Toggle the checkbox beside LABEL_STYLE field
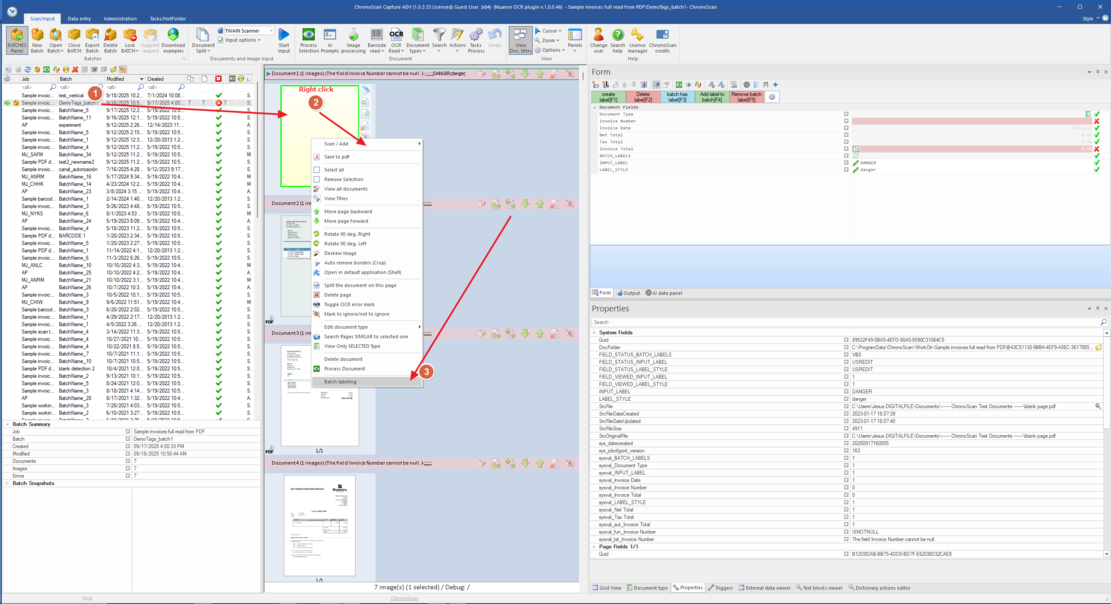This screenshot has width=1111, height=604. 846,170
